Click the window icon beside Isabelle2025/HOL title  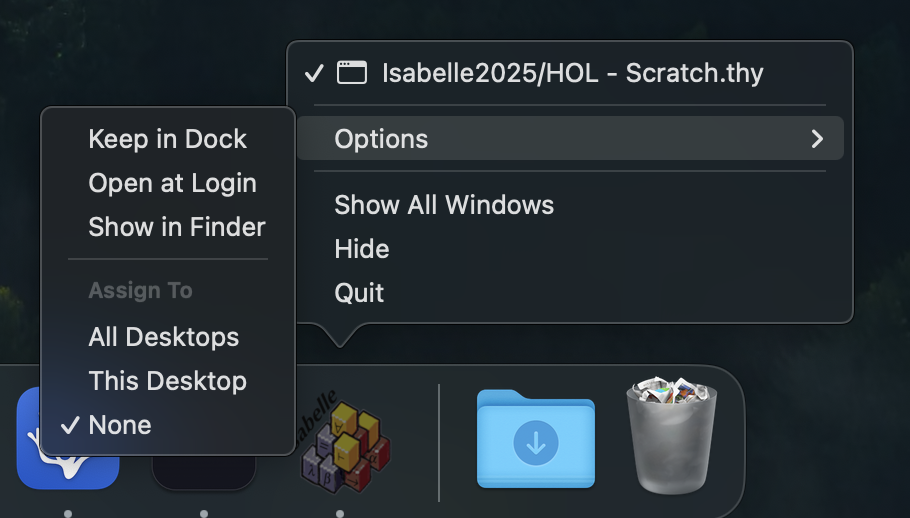[x=350, y=73]
